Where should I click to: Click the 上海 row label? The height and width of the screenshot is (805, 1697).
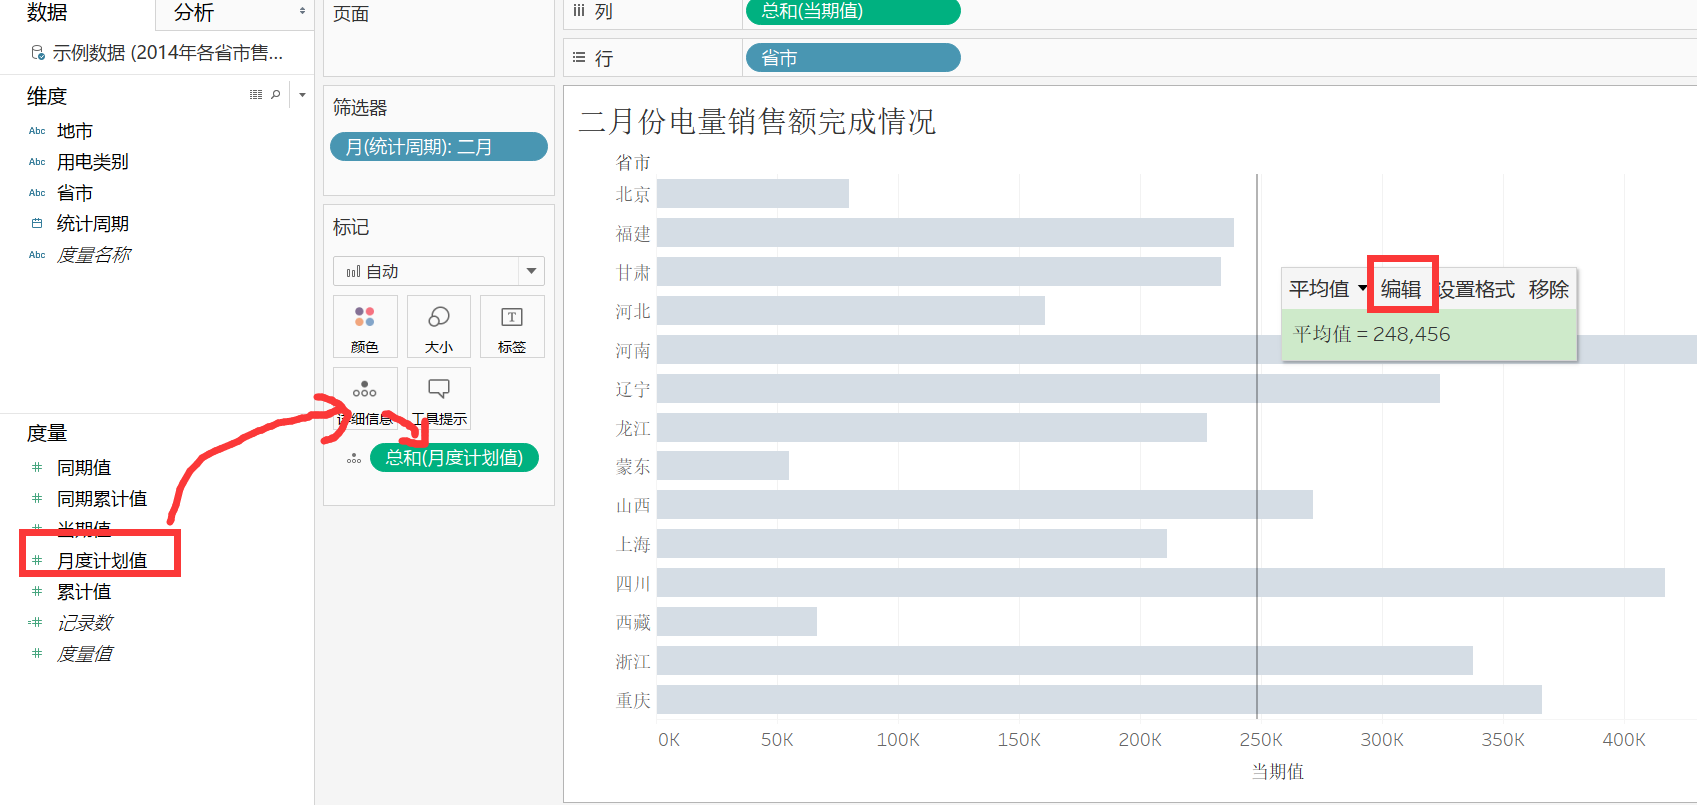coord(633,544)
